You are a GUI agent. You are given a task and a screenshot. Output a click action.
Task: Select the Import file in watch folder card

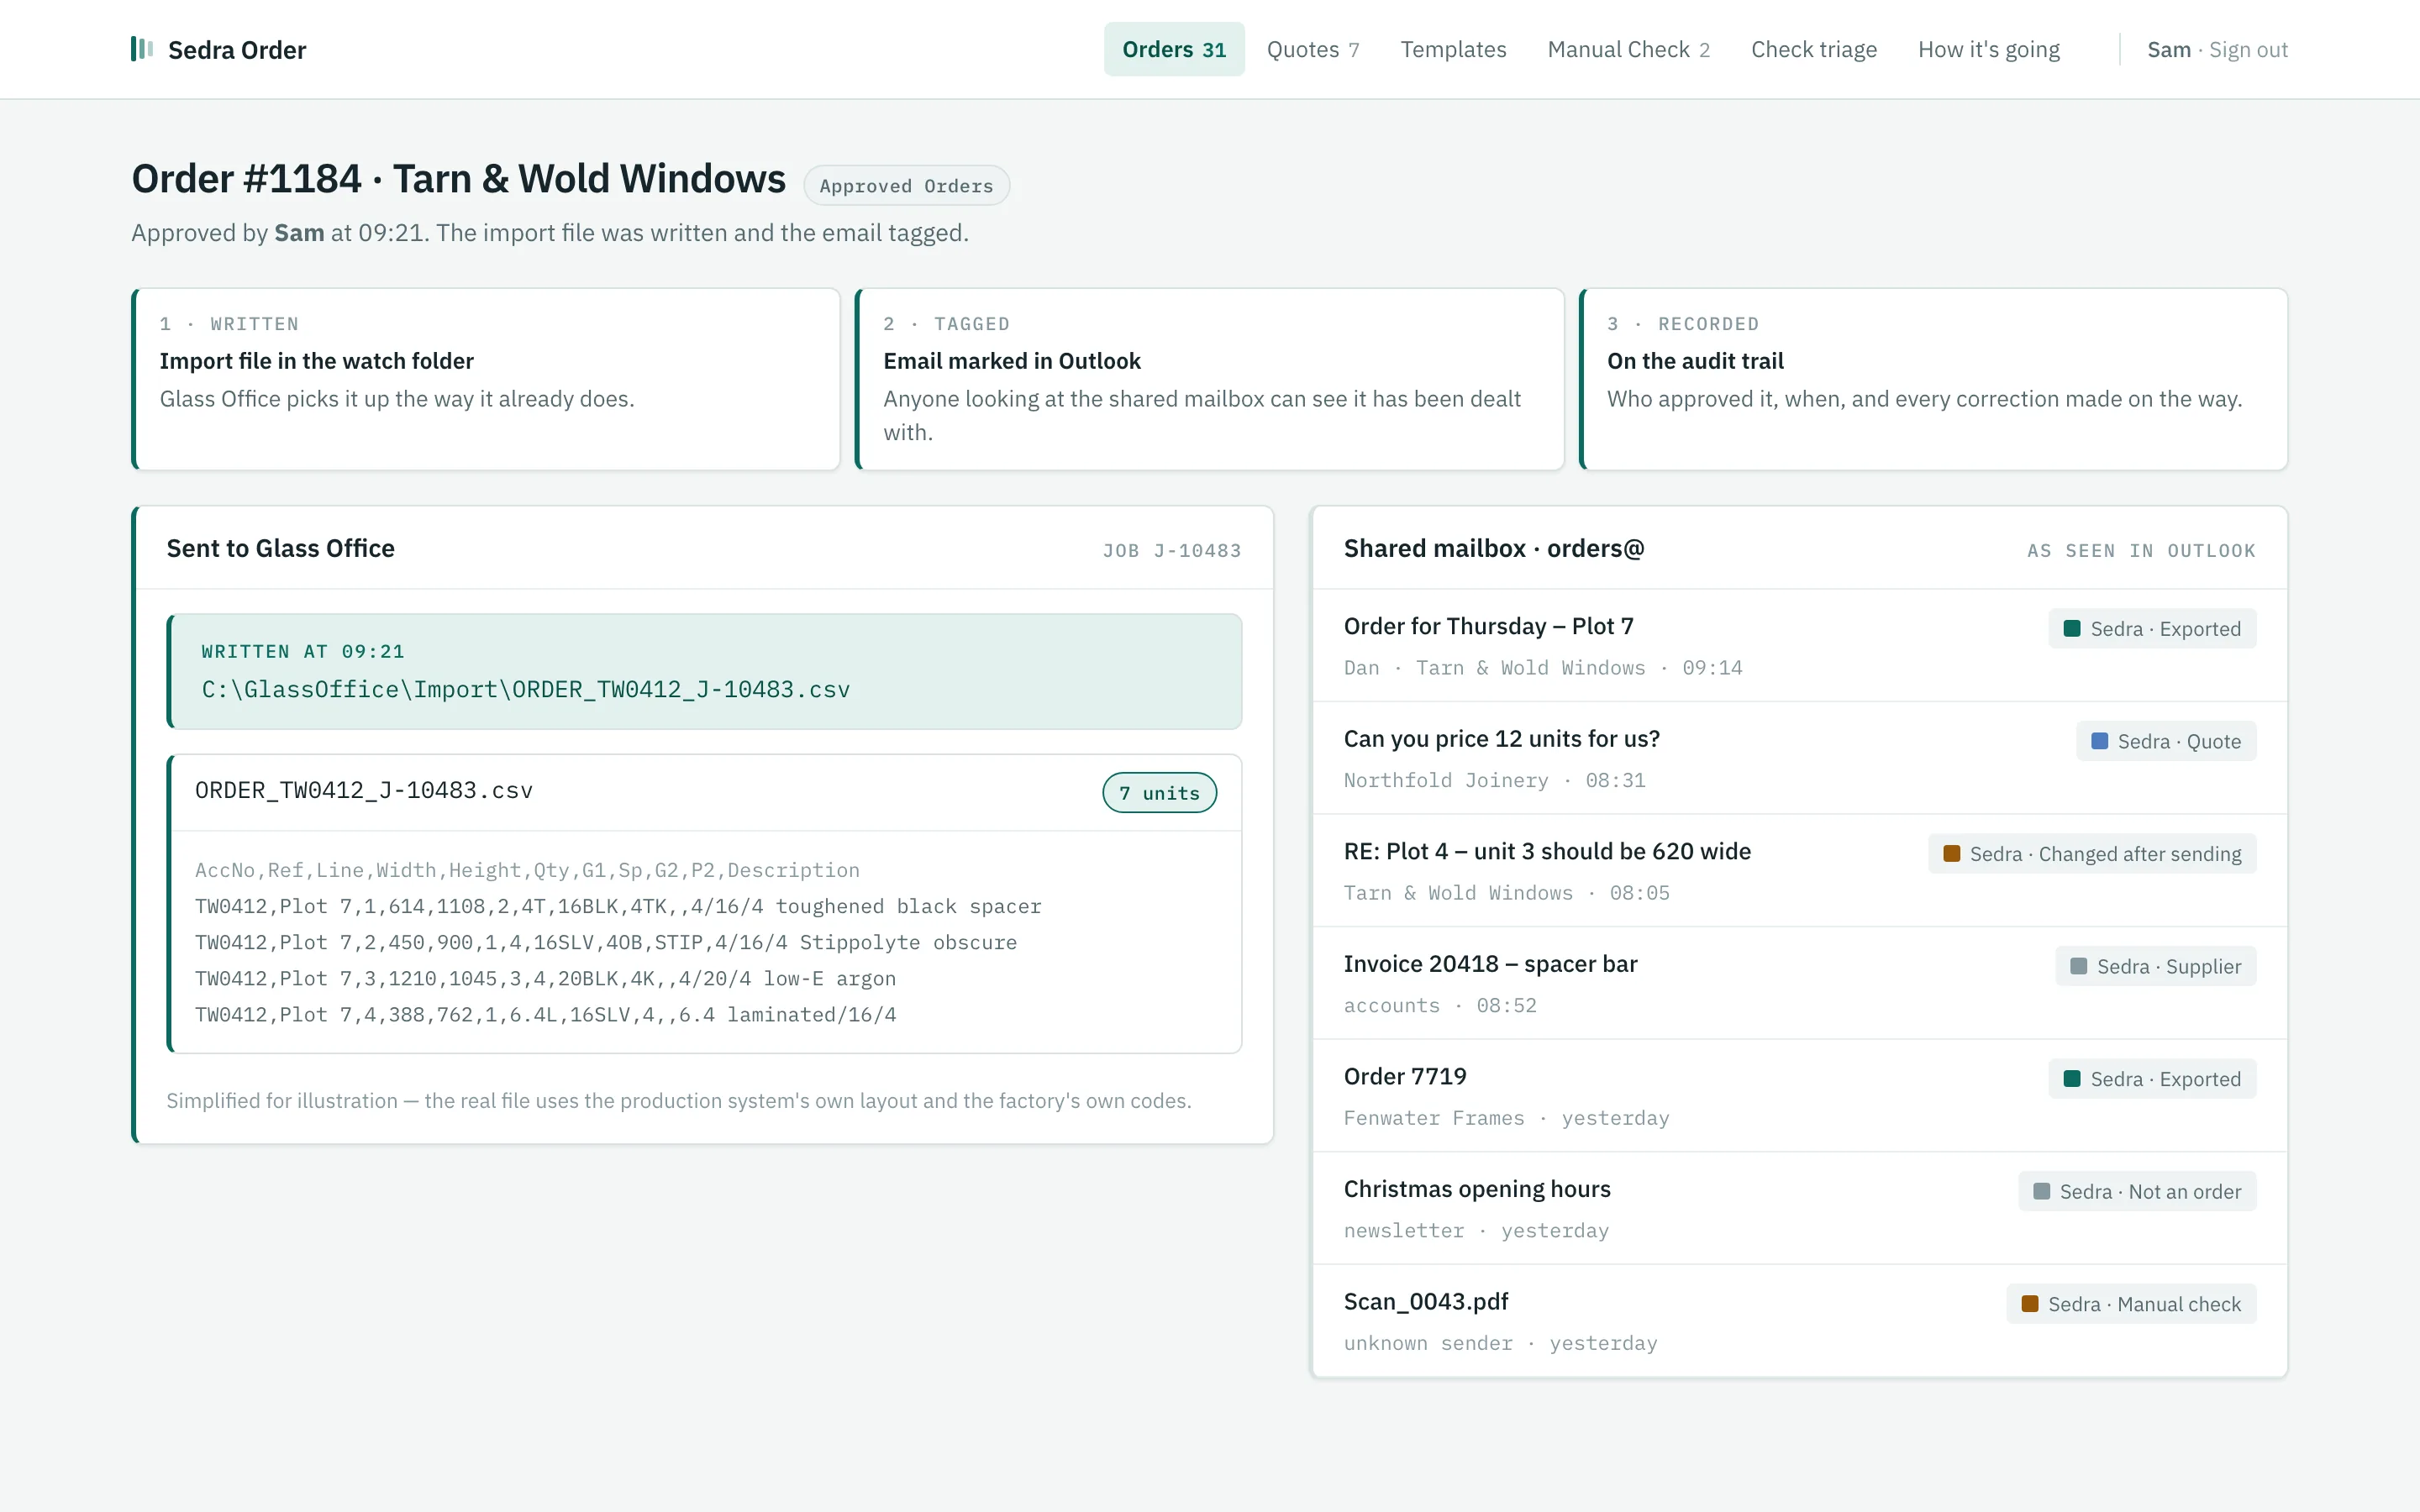(486, 379)
